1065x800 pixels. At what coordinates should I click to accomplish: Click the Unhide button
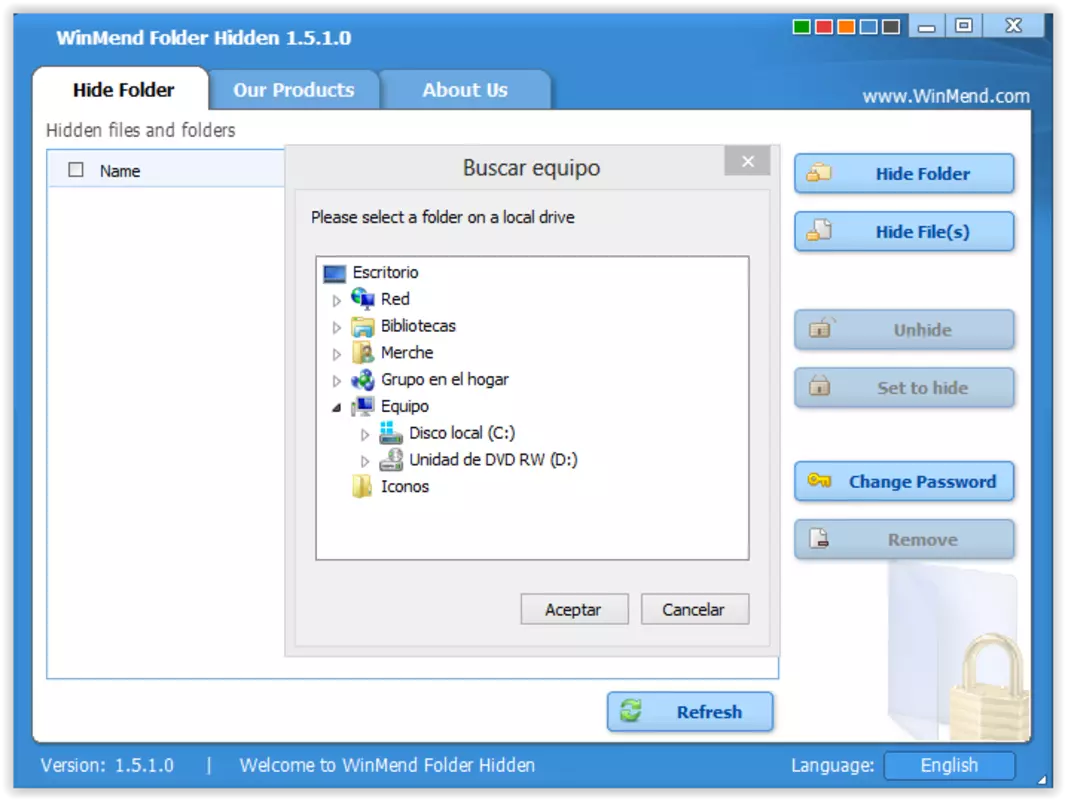coord(904,330)
